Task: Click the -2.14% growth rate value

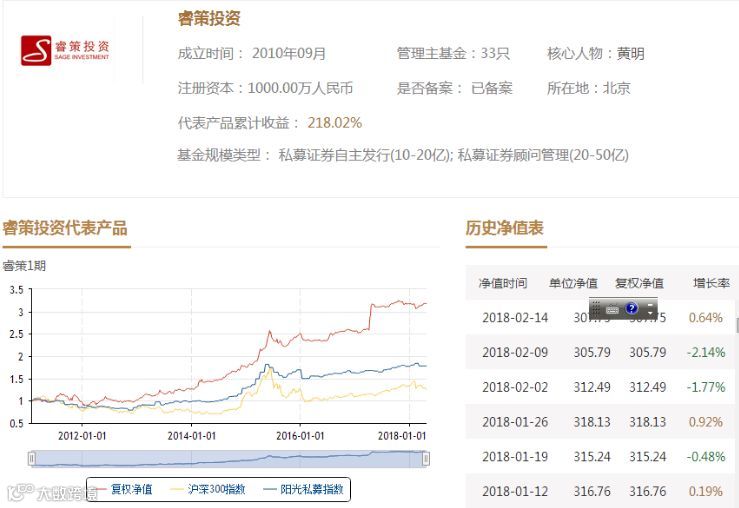Action: [706, 352]
